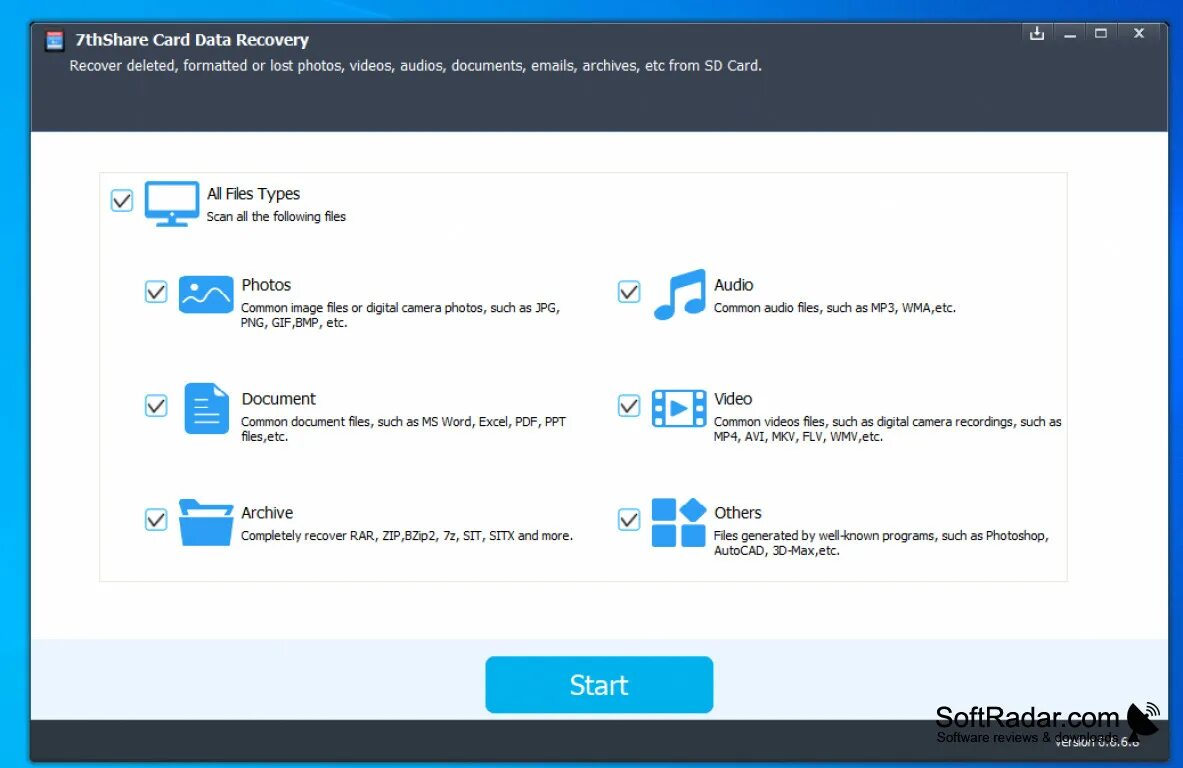Click 'Scan all the following files' text
The image size is (1183, 768).
[x=276, y=217]
